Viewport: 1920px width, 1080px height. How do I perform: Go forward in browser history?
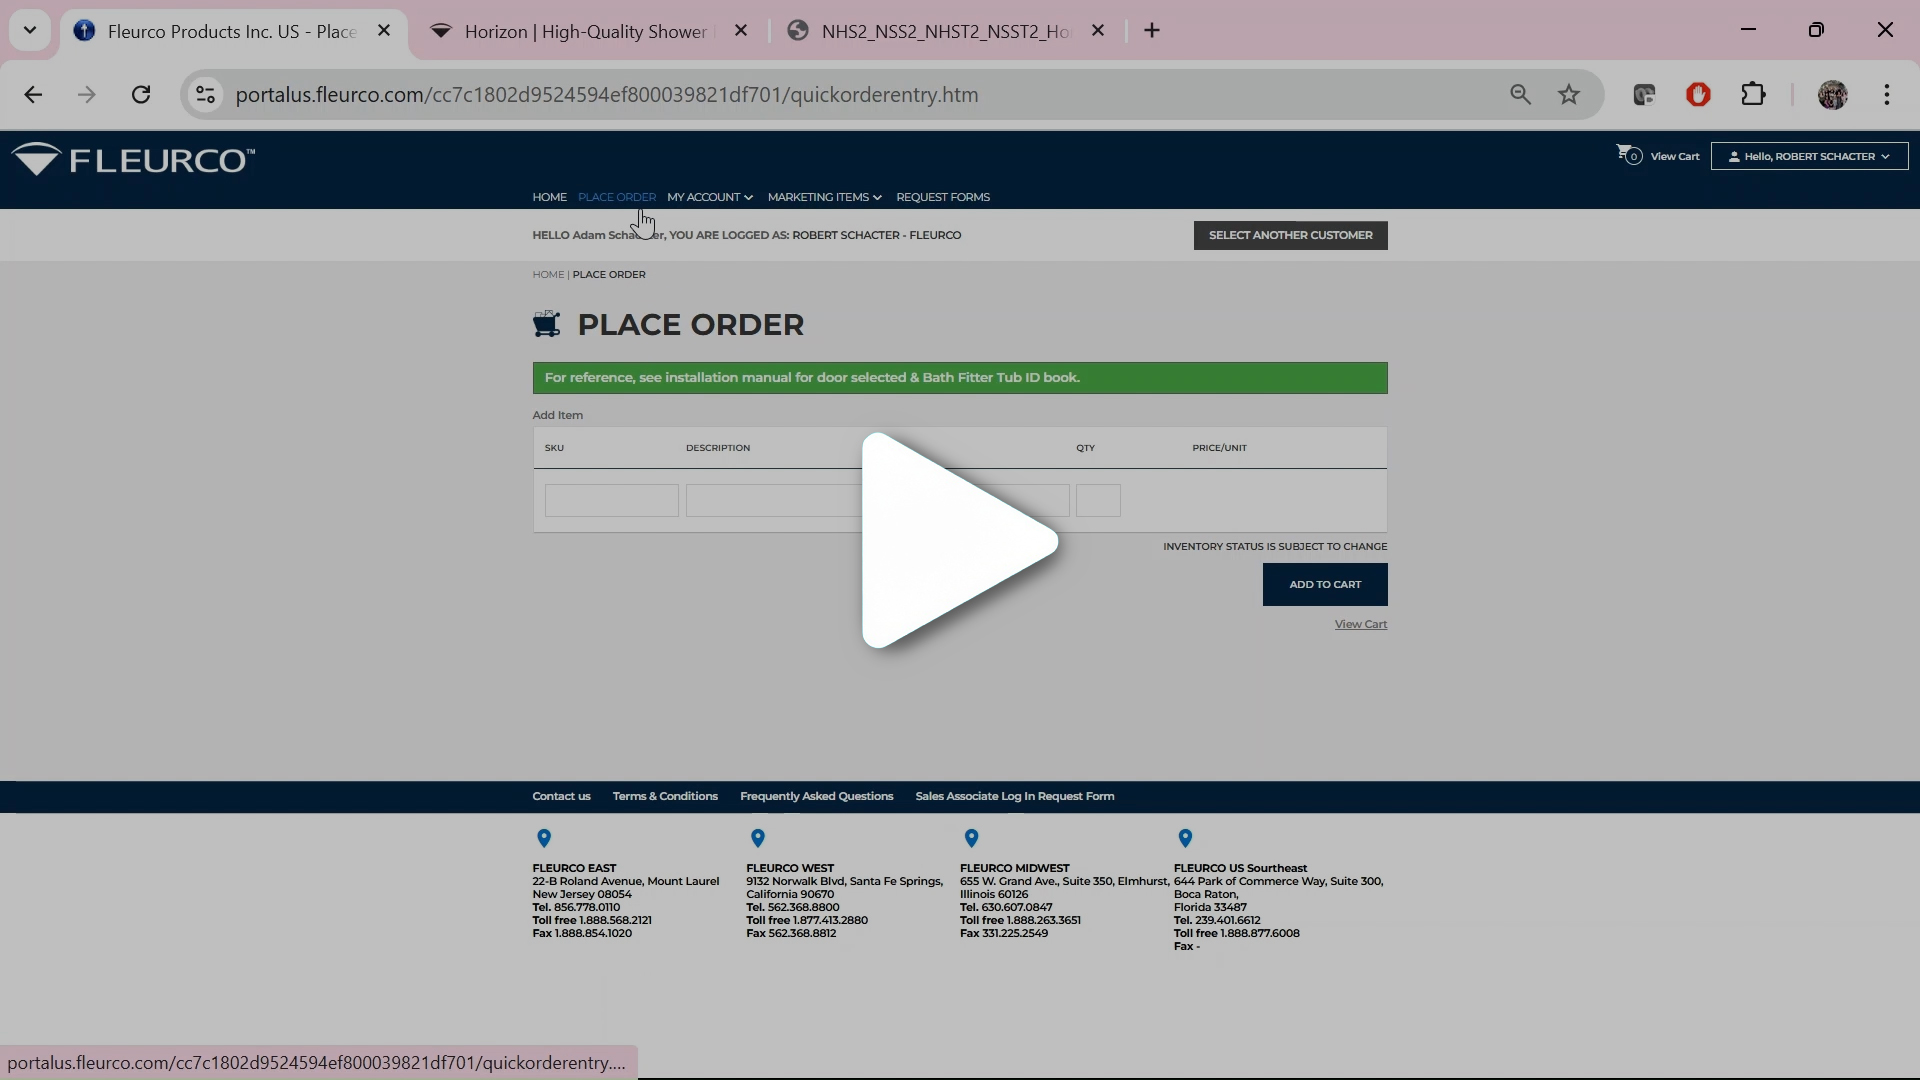[87, 95]
